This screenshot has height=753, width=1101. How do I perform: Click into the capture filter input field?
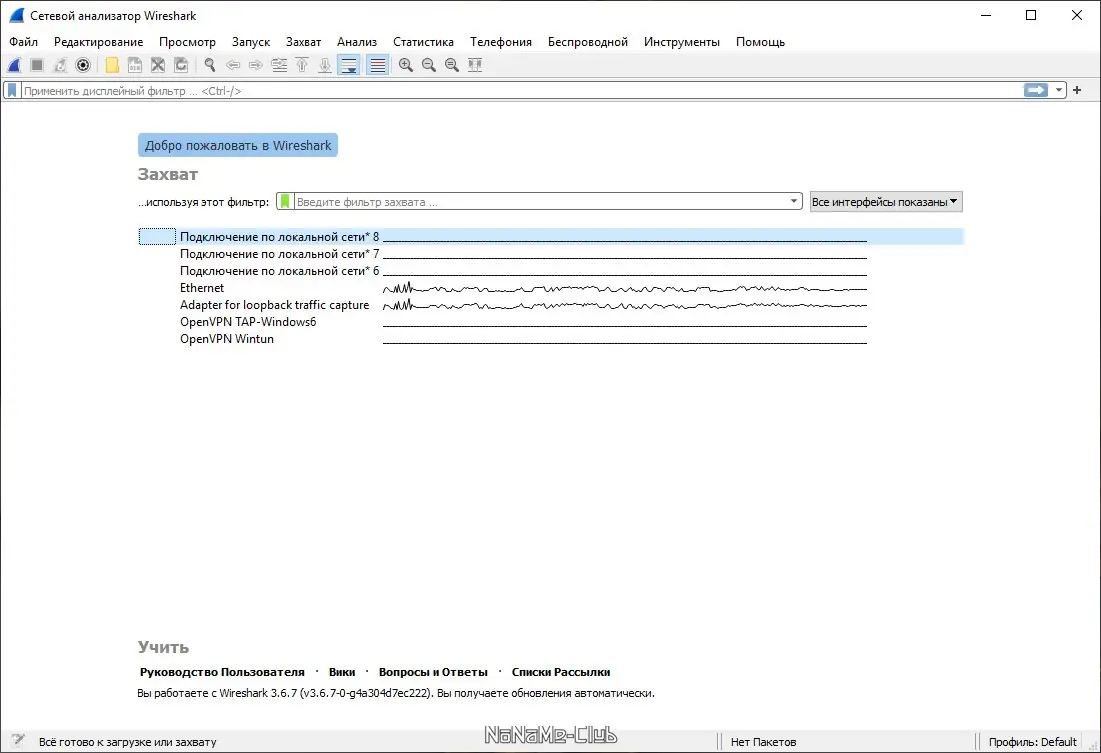click(540, 202)
